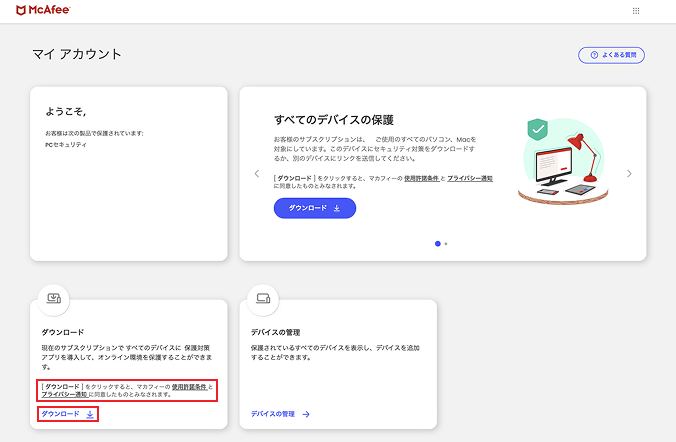Click the blue ダウンロード button in the banner

pyautogui.click(x=315, y=208)
